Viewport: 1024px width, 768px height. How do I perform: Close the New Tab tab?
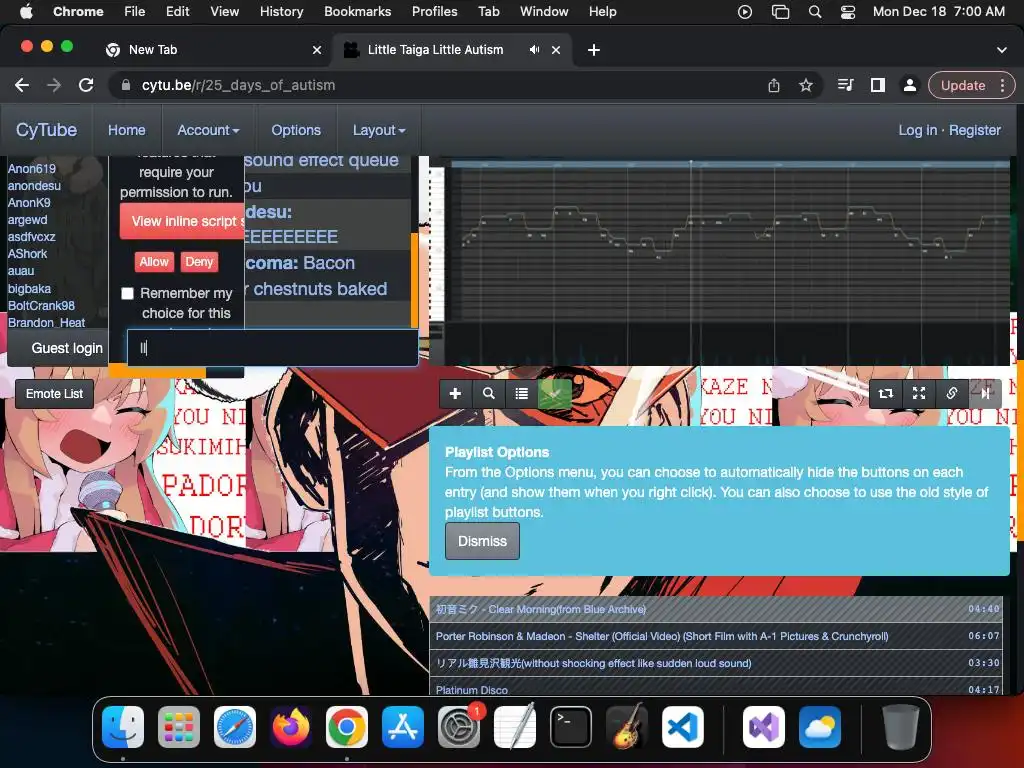pyautogui.click(x=317, y=50)
